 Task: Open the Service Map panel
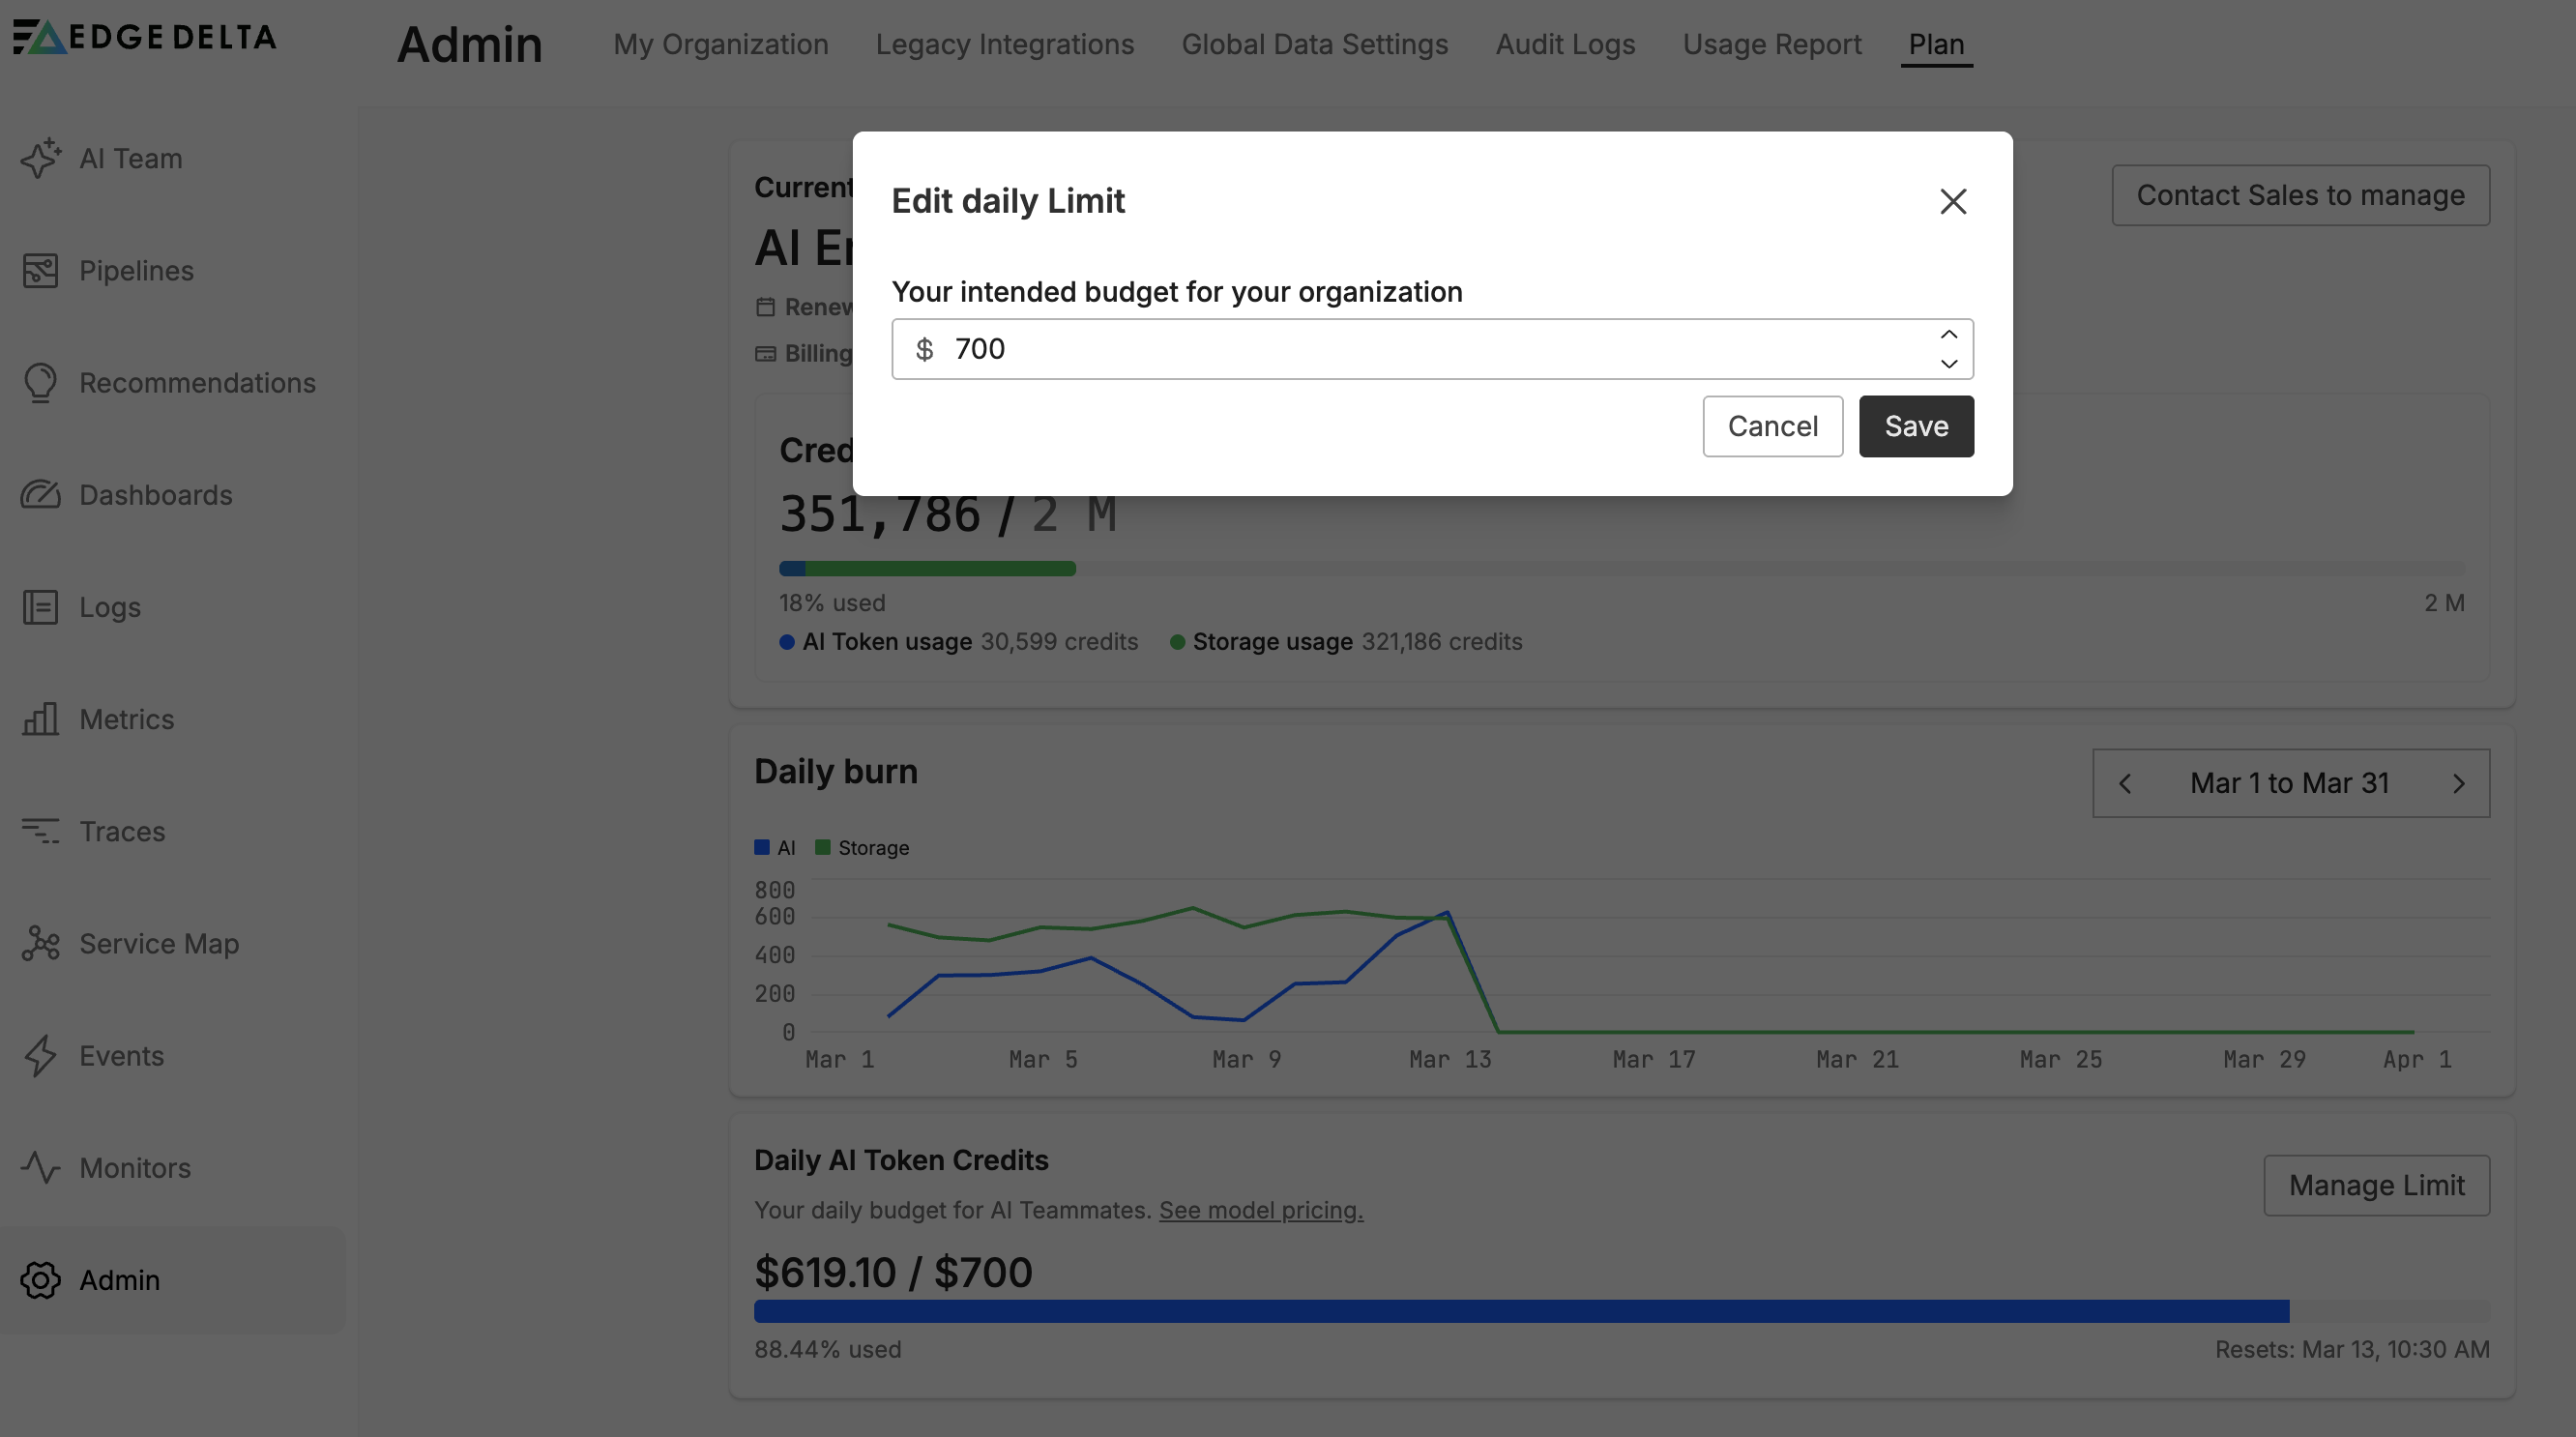[41, 943]
